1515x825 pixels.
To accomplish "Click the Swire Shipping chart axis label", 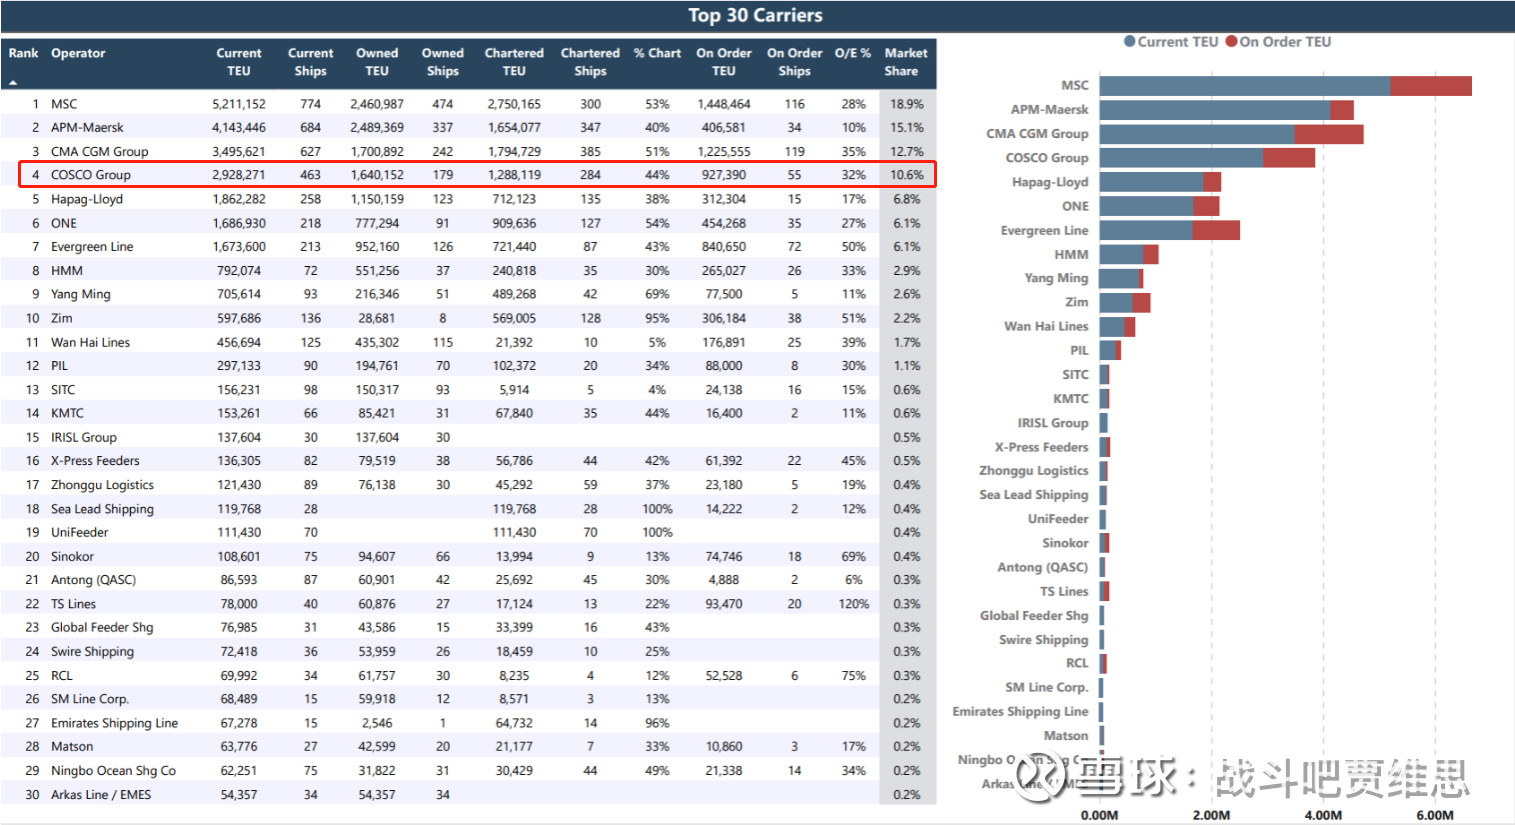I will point(1043,640).
